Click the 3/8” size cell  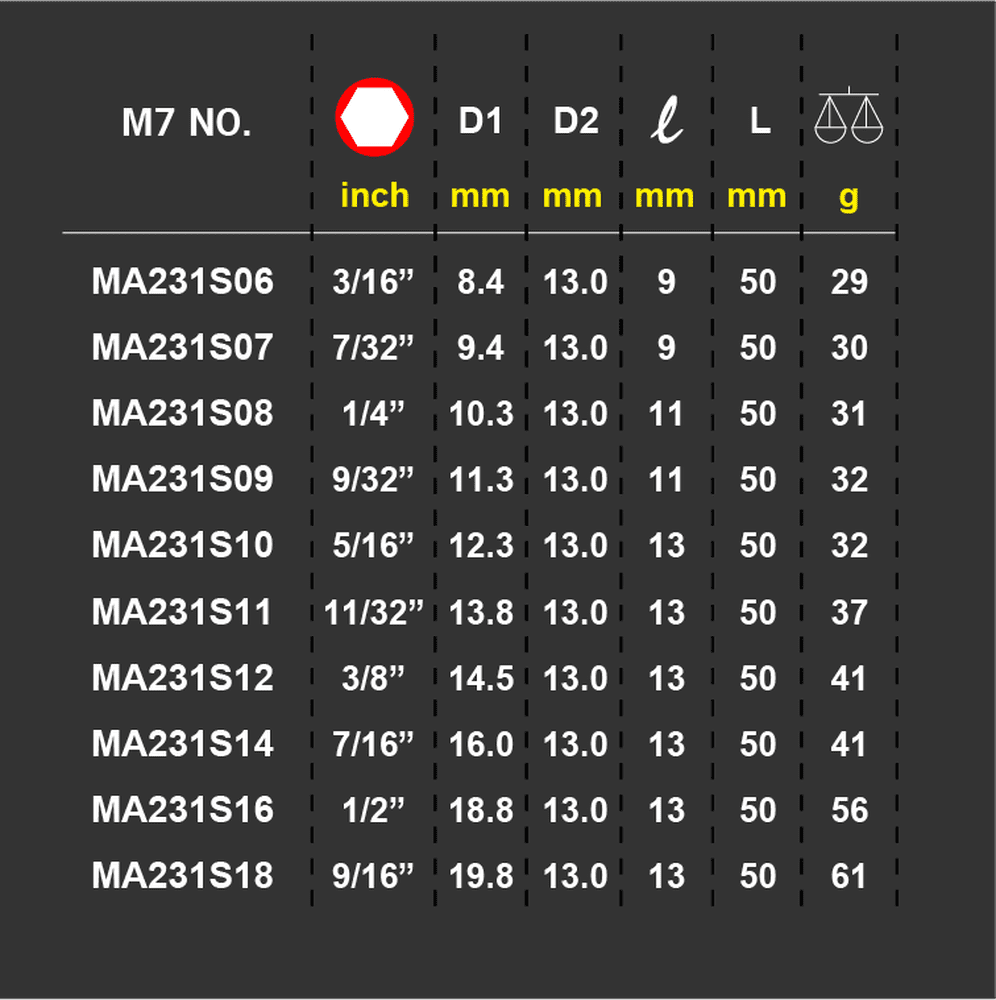(x=374, y=678)
